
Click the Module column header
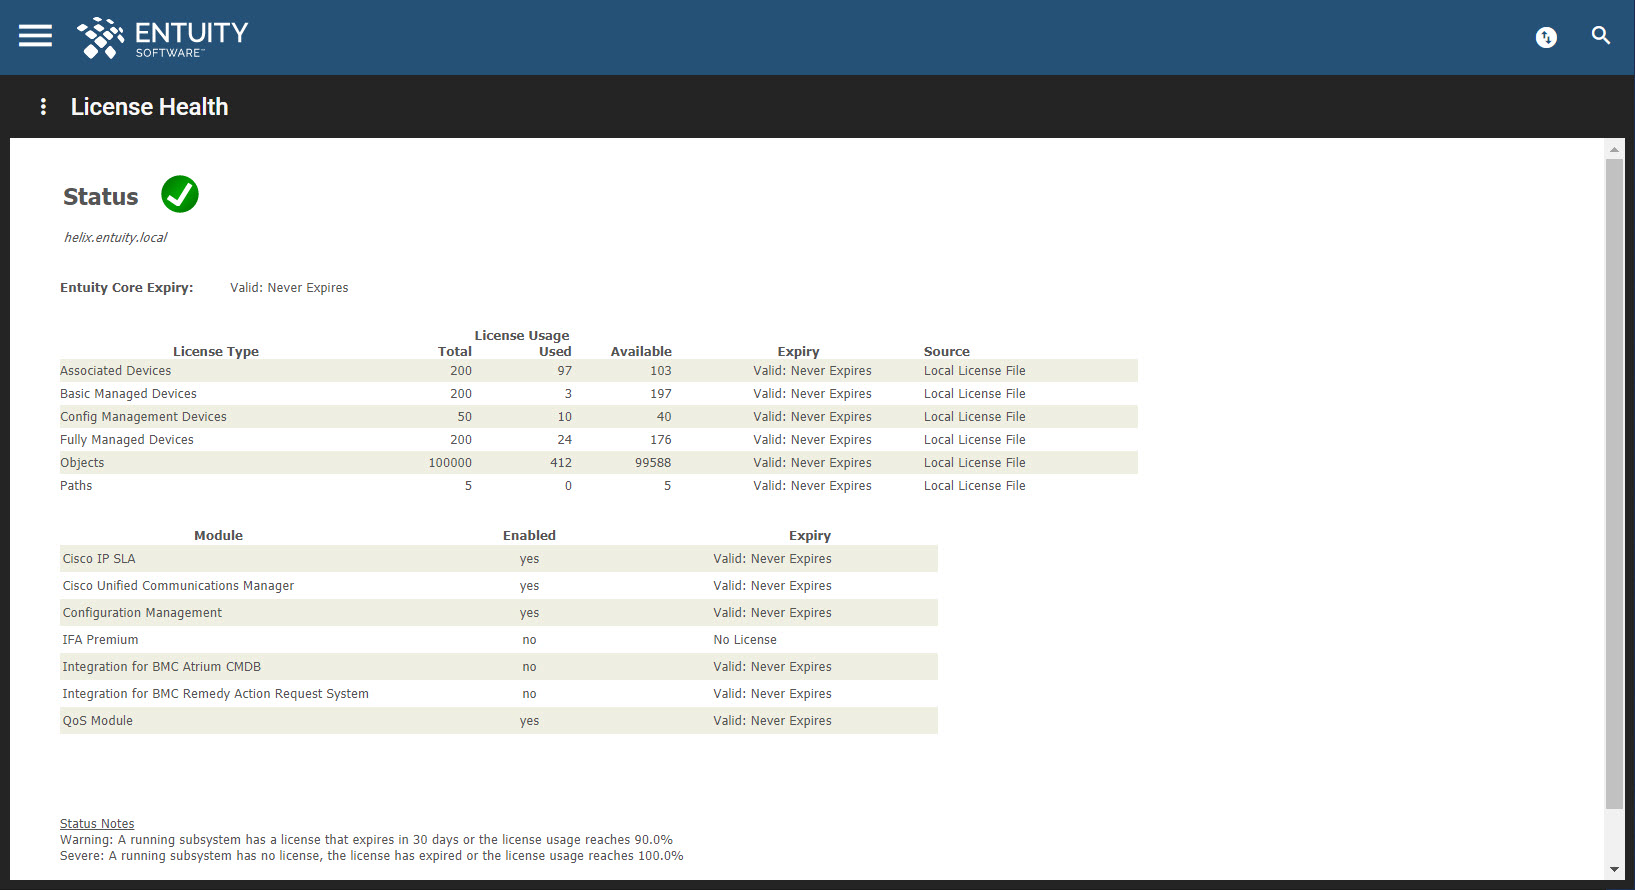click(x=218, y=536)
